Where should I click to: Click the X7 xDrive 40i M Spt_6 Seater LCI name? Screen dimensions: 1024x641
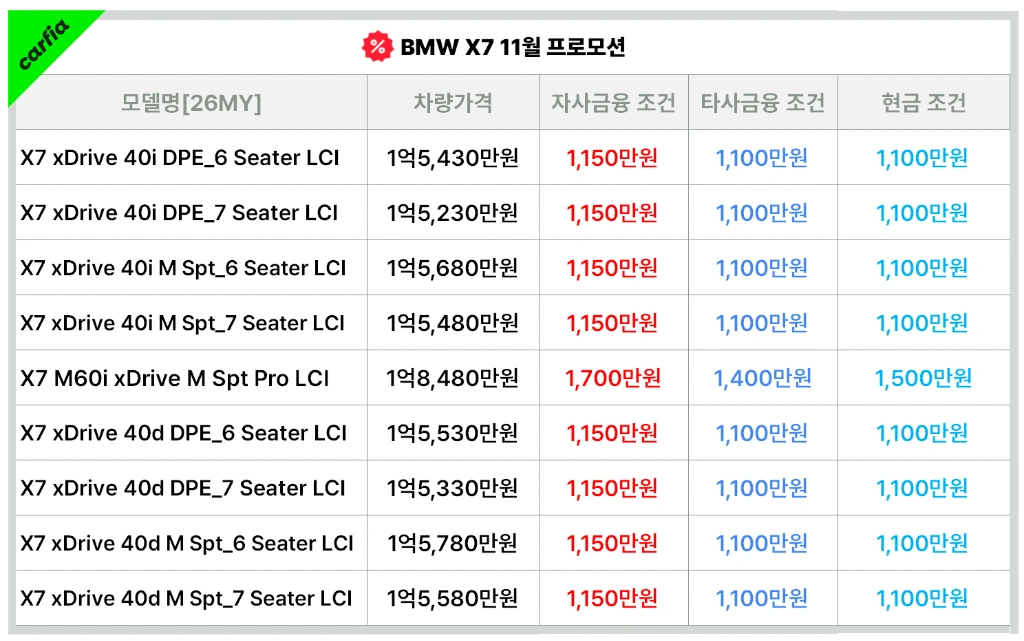click(183, 268)
